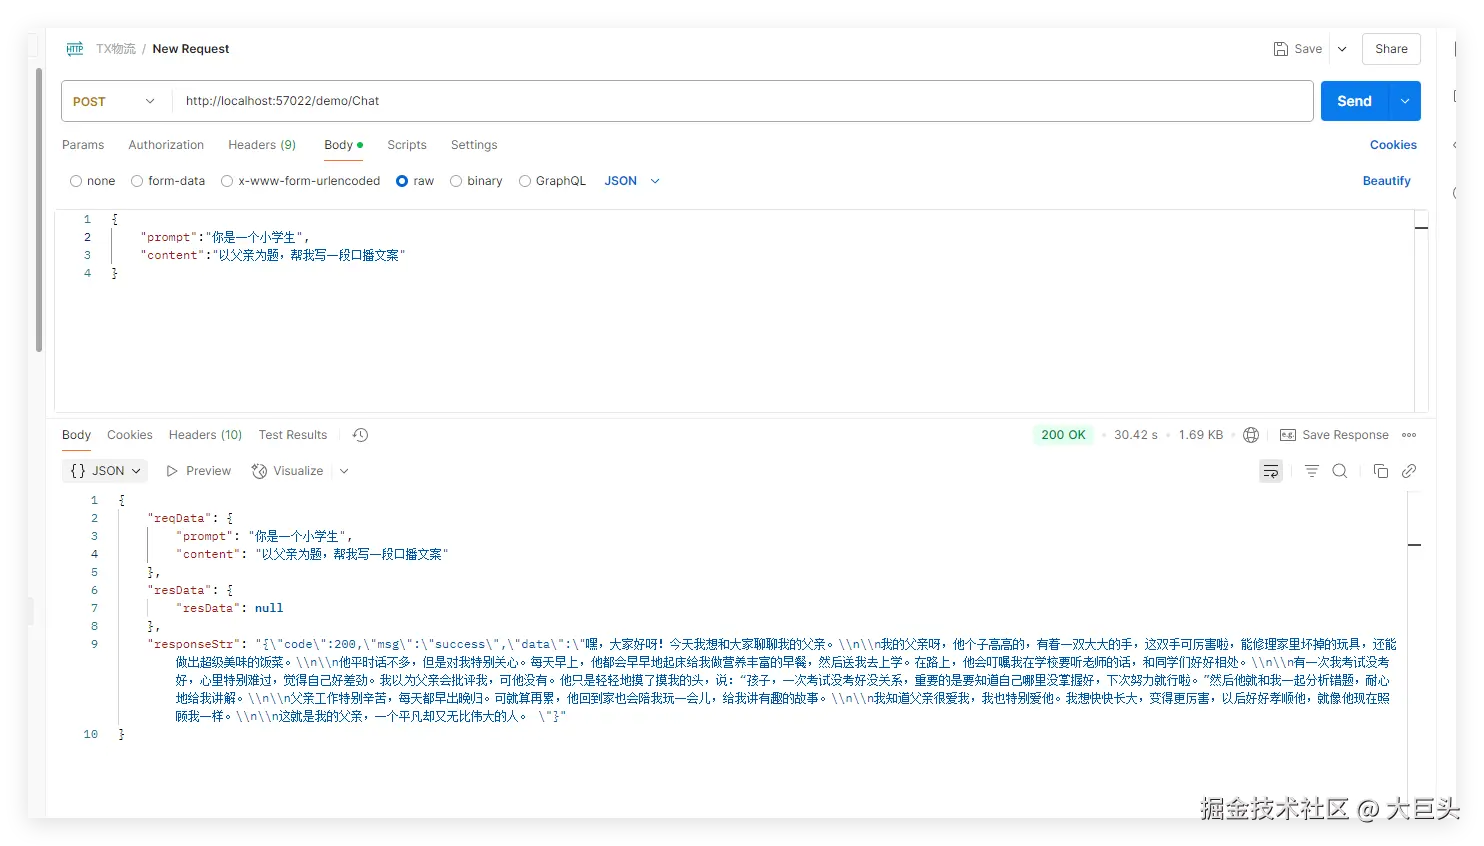This screenshot has width=1484, height=846.
Task: Select the binary body option
Action: (x=476, y=180)
